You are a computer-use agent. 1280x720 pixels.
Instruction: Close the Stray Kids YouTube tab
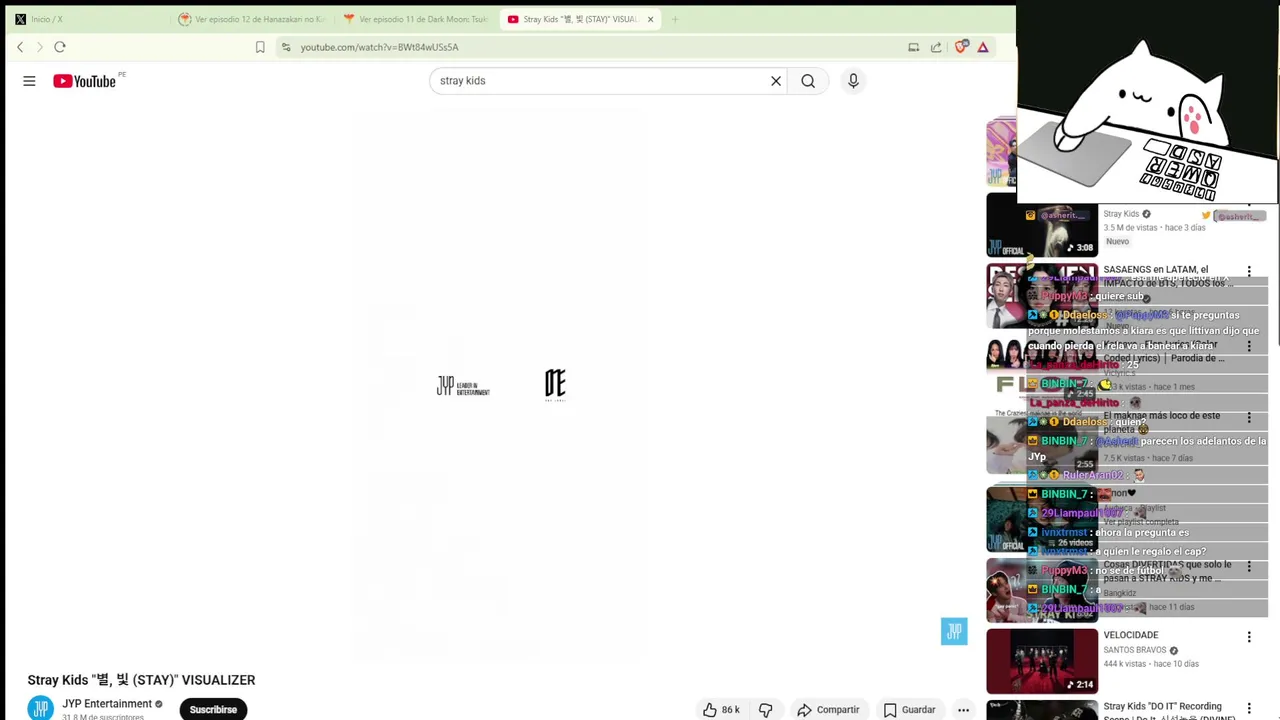(651, 19)
